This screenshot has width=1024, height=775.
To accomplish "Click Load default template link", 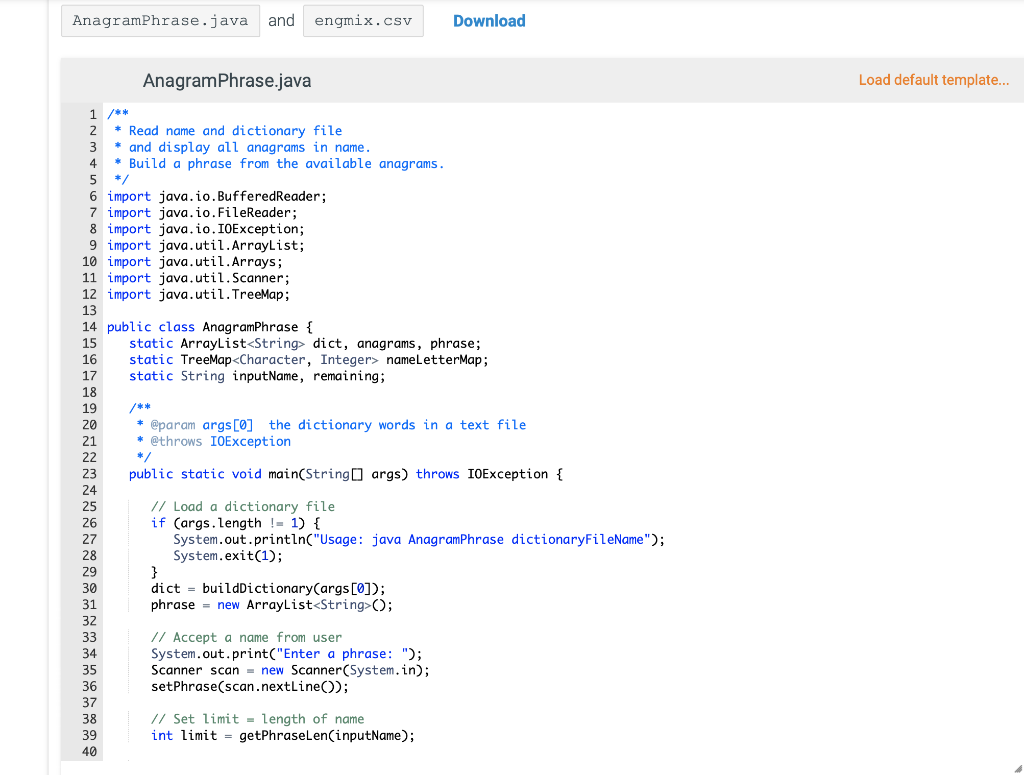I will click(x=933, y=80).
